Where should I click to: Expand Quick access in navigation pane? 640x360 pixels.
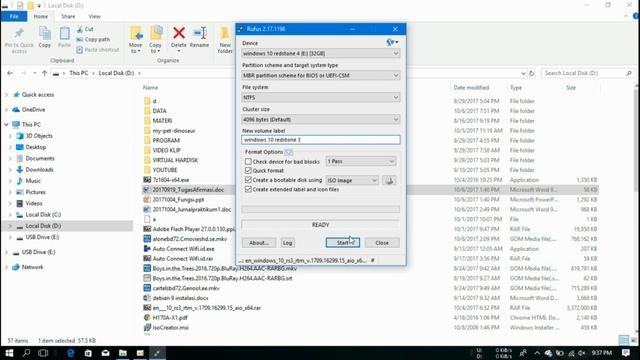point(7,95)
